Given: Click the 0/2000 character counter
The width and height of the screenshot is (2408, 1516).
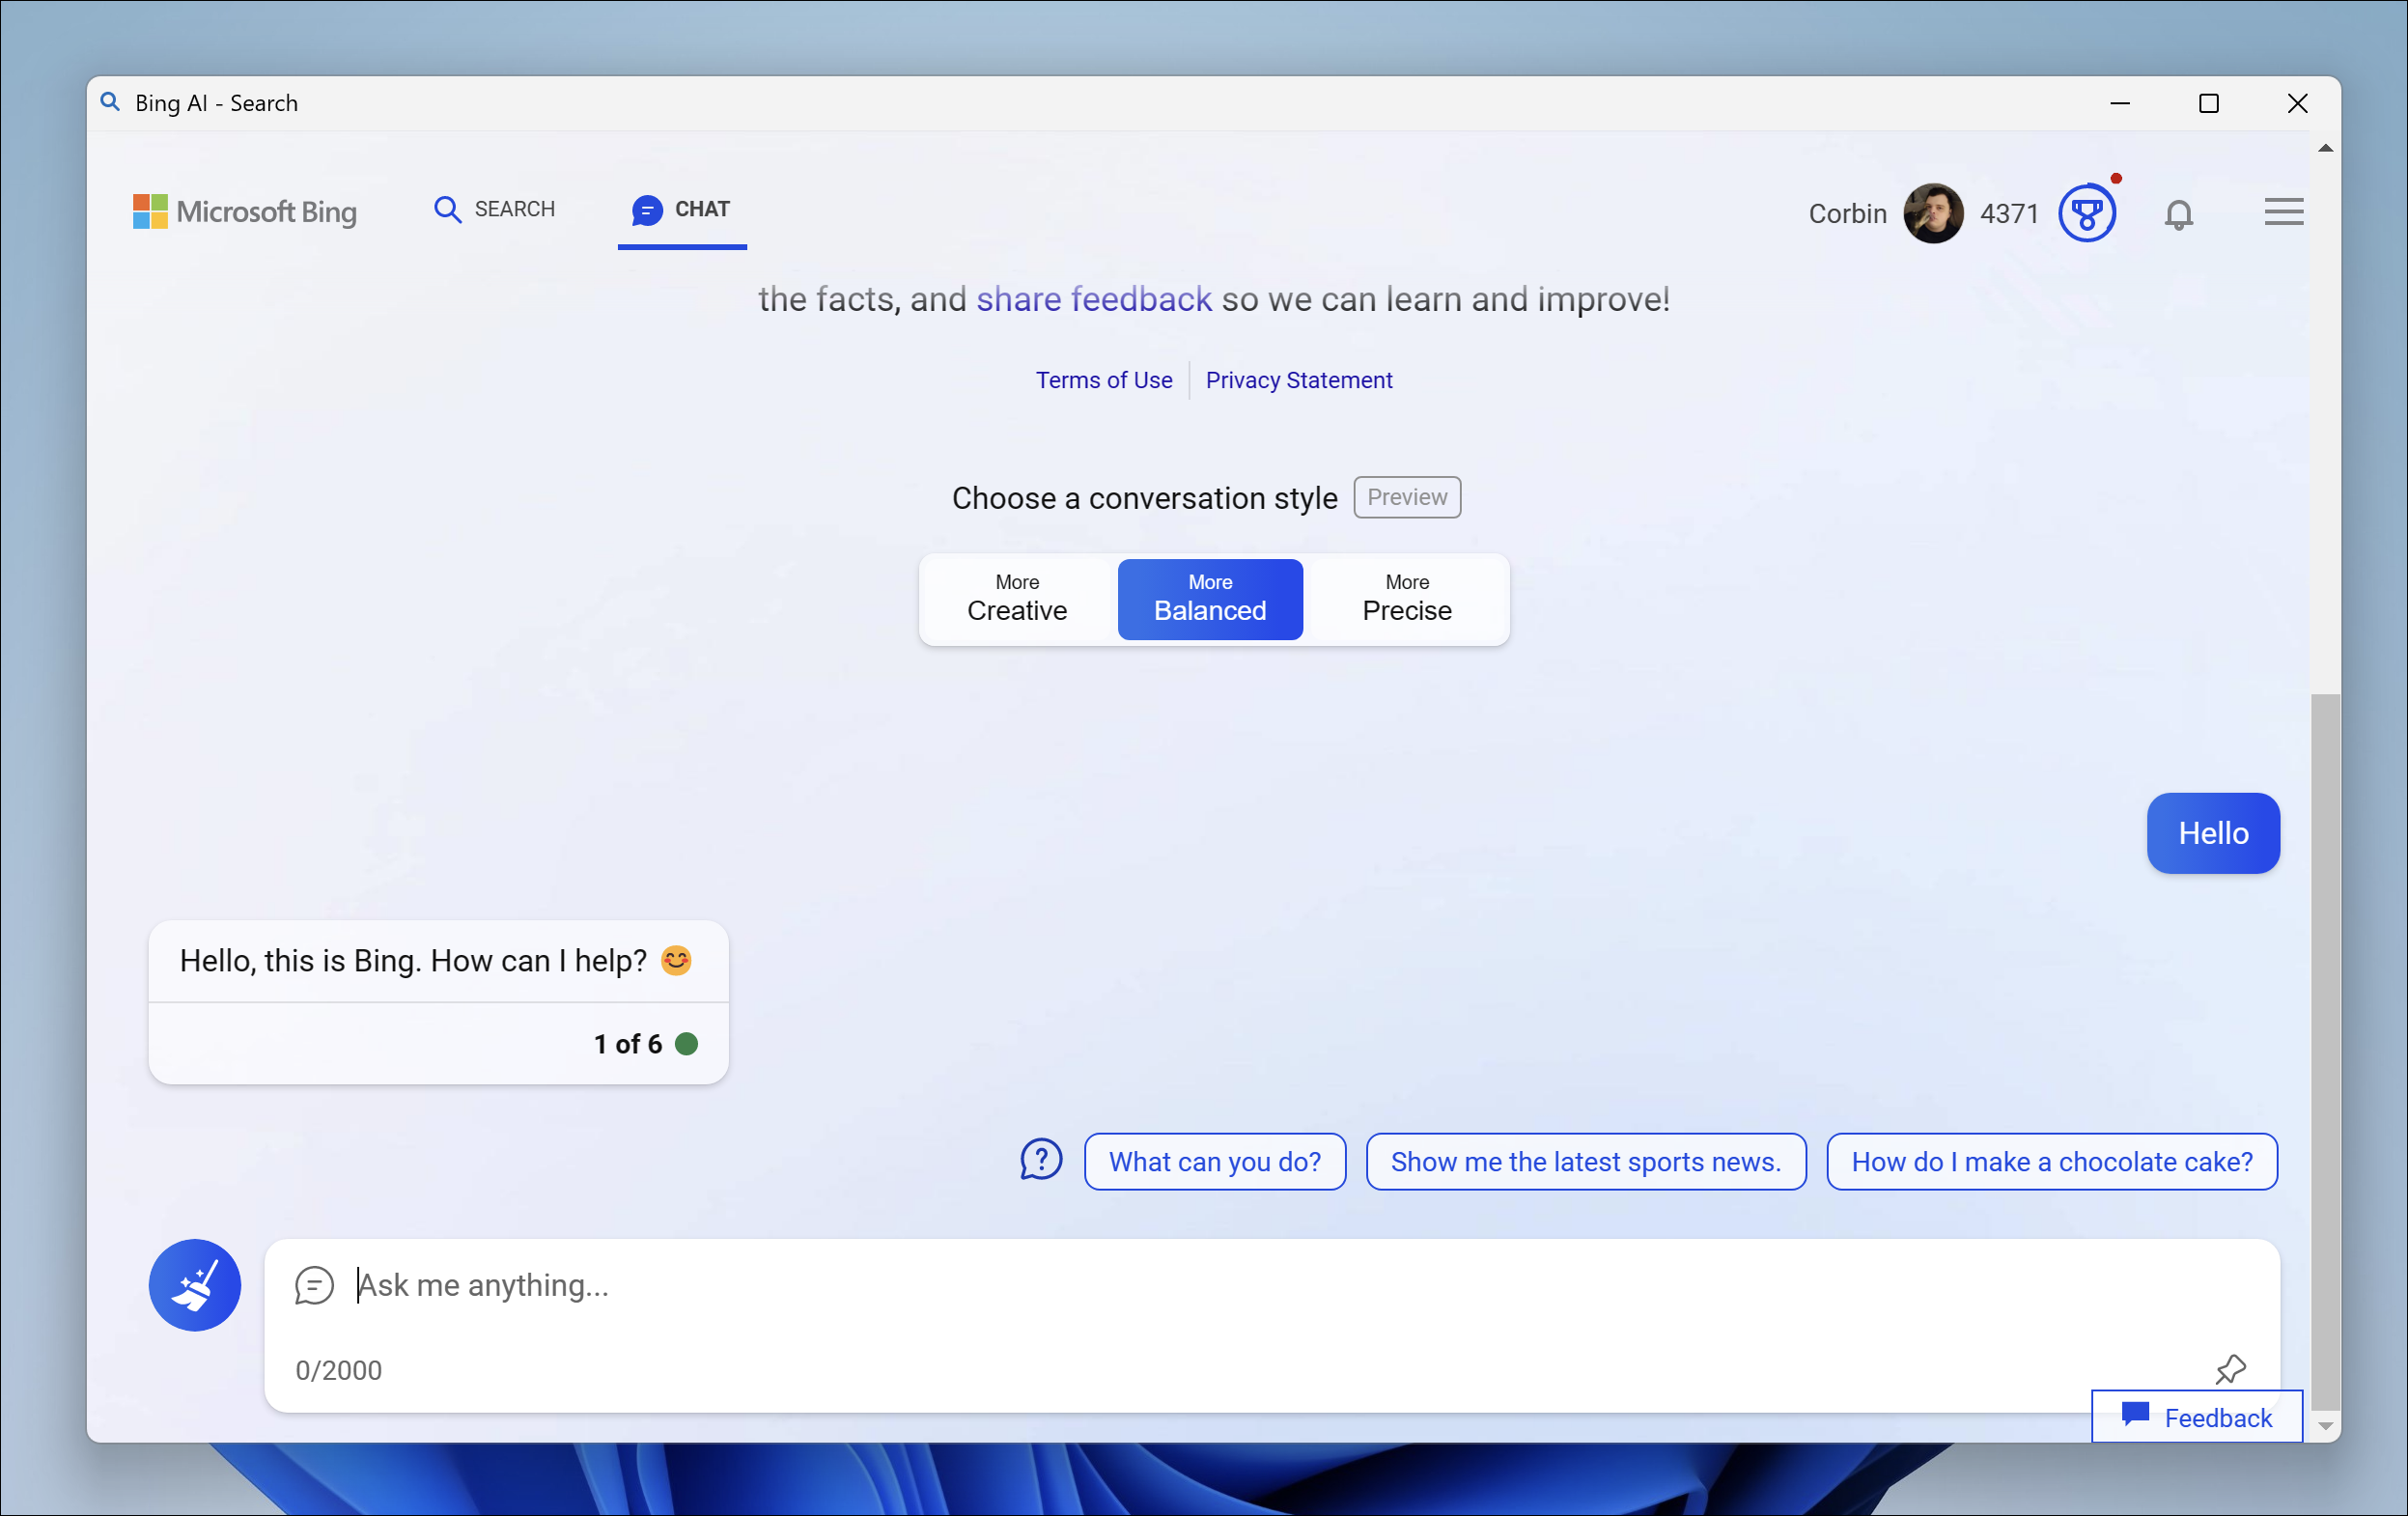Looking at the screenshot, I should (x=338, y=1370).
